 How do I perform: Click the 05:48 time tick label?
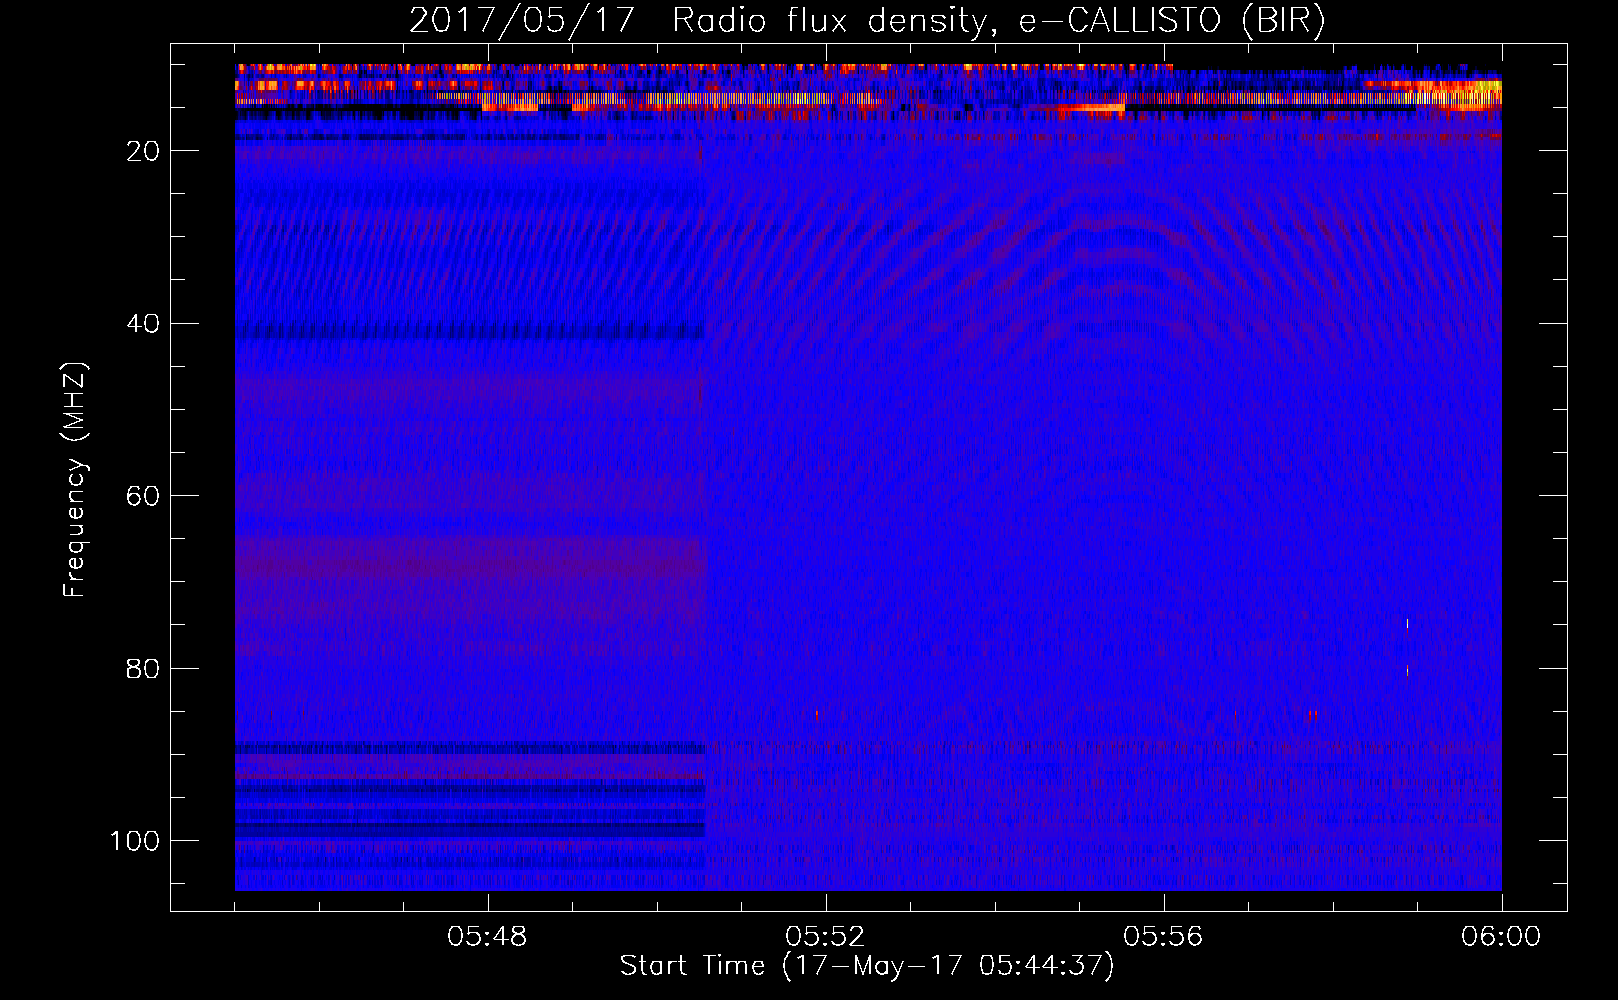click(x=487, y=937)
